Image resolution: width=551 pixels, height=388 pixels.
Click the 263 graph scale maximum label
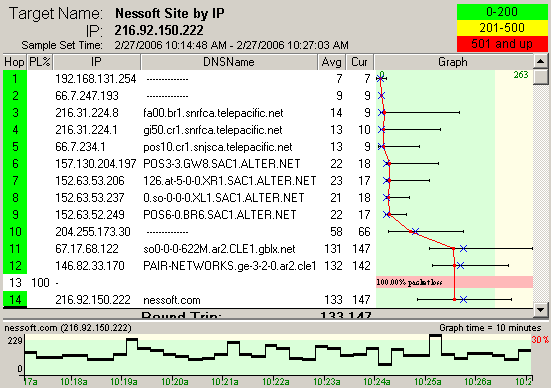(x=521, y=75)
